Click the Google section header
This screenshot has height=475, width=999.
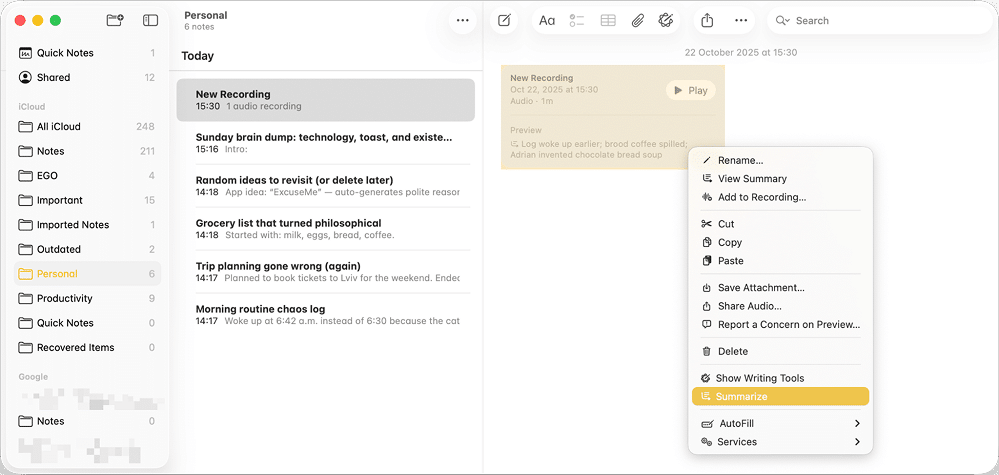[x=33, y=377]
